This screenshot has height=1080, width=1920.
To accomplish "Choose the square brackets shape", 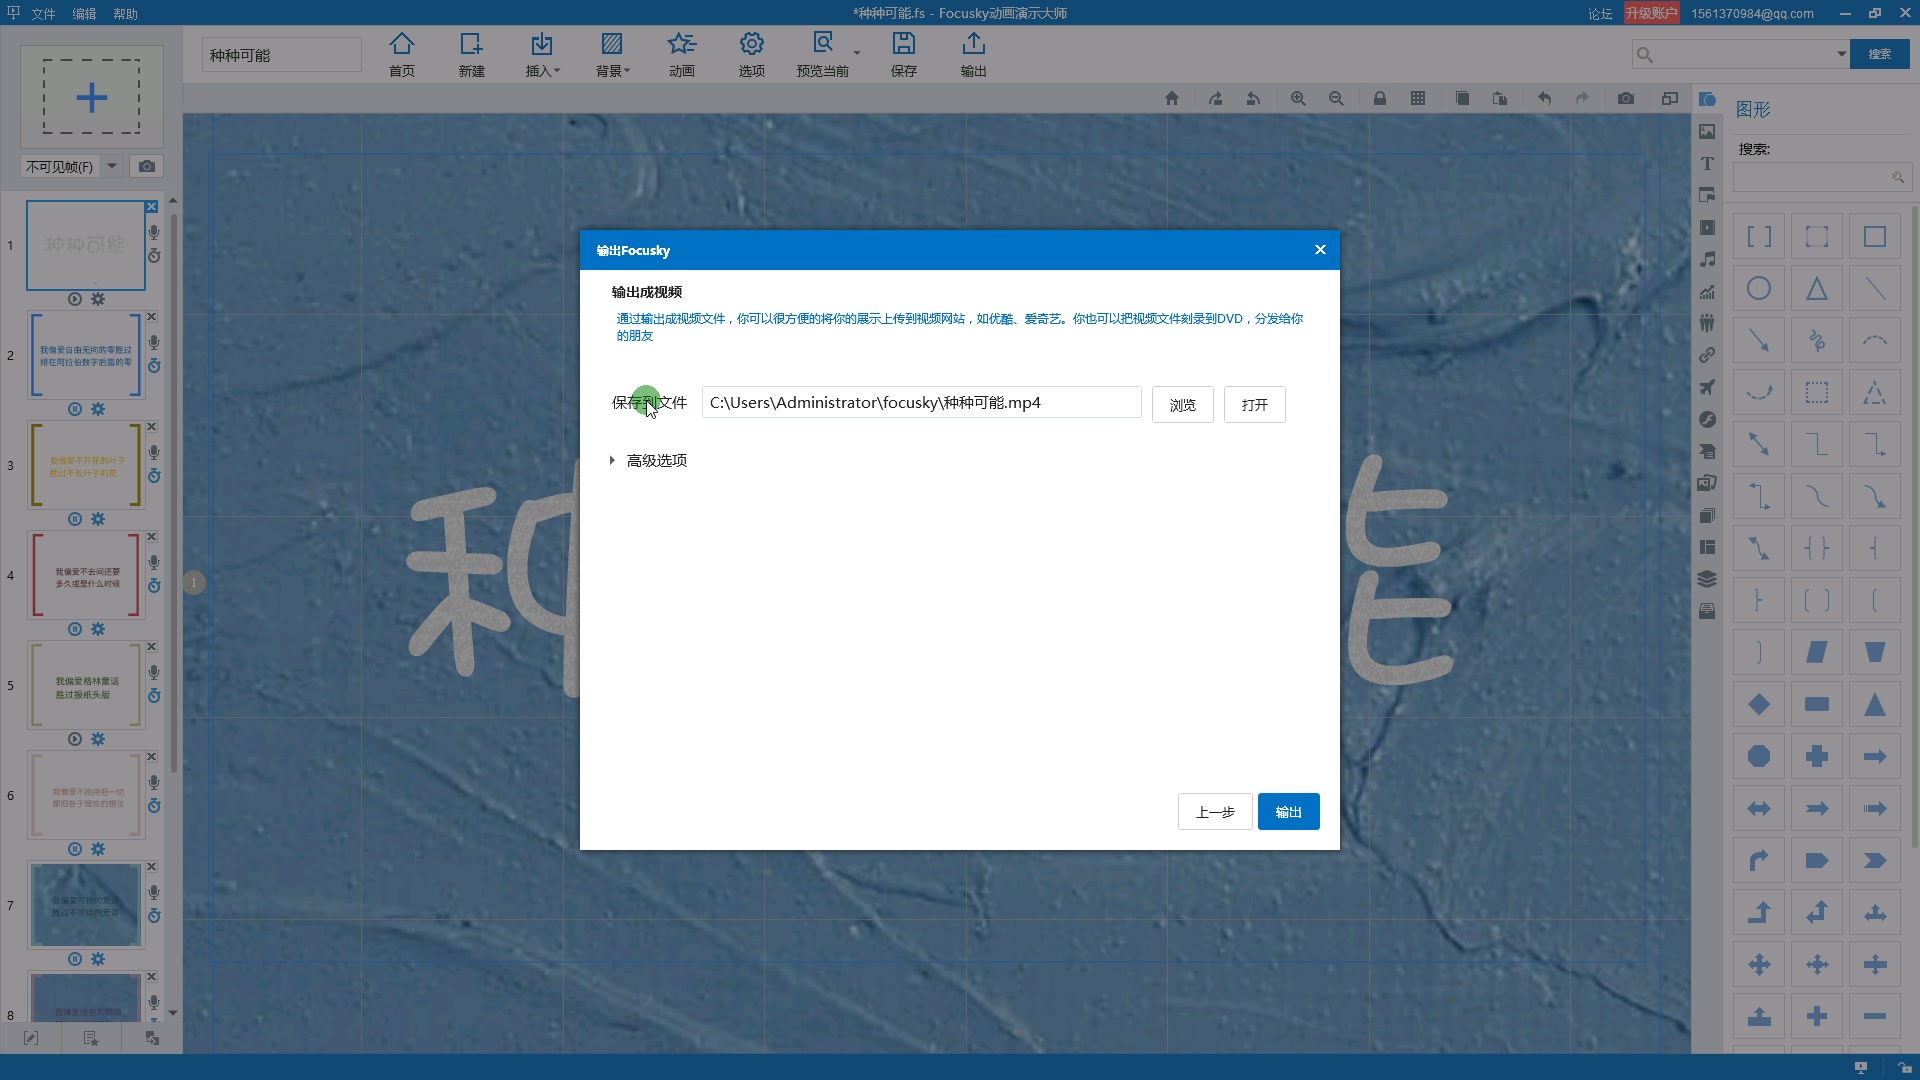I will [1759, 237].
